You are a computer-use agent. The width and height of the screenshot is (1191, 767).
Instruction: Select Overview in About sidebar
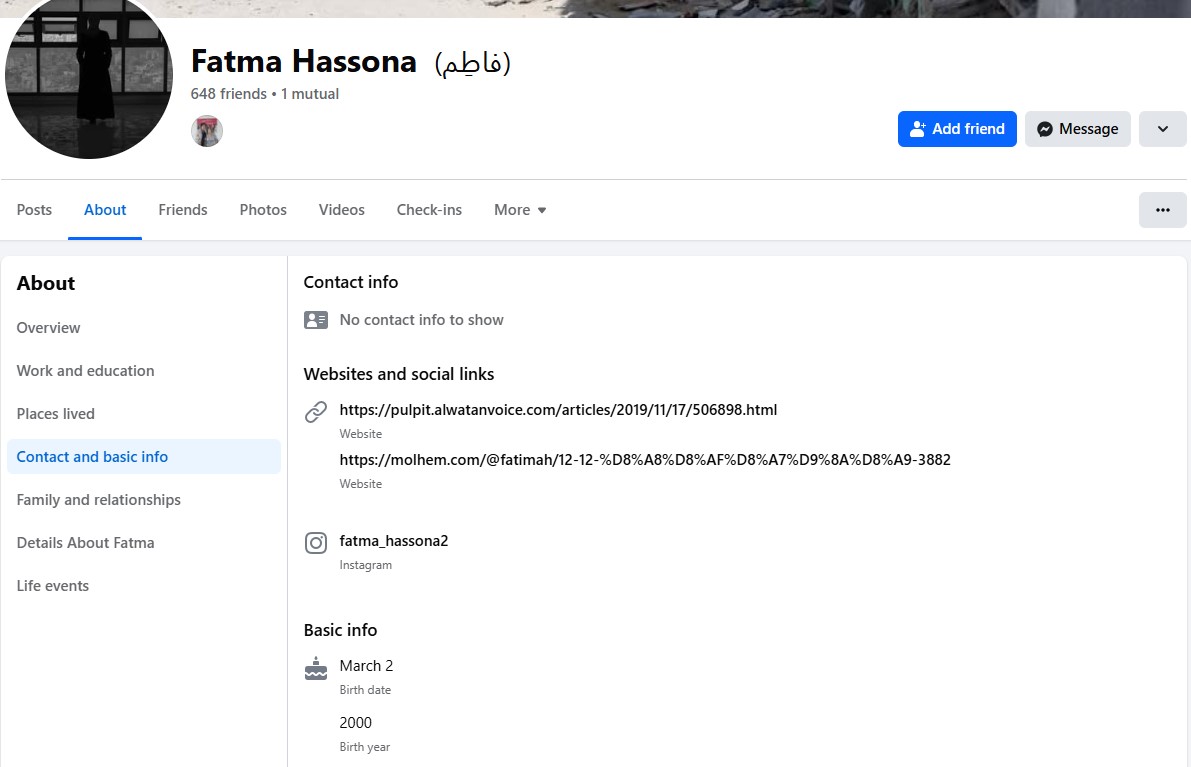coord(144,328)
